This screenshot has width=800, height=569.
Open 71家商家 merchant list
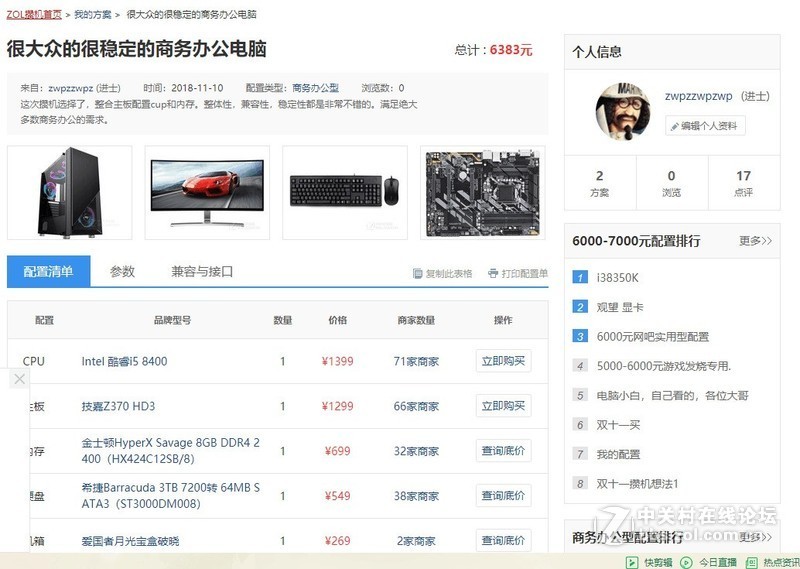pyautogui.click(x=416, y=361)
